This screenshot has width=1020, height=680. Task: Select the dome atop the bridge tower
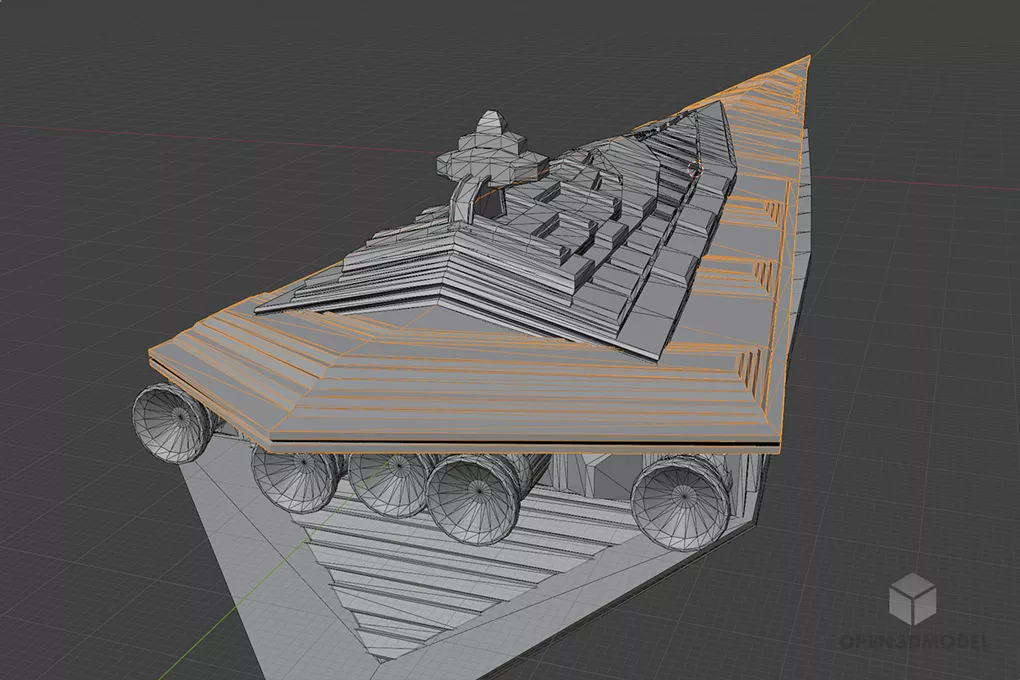pyautogui.click(x=490, y=122)
